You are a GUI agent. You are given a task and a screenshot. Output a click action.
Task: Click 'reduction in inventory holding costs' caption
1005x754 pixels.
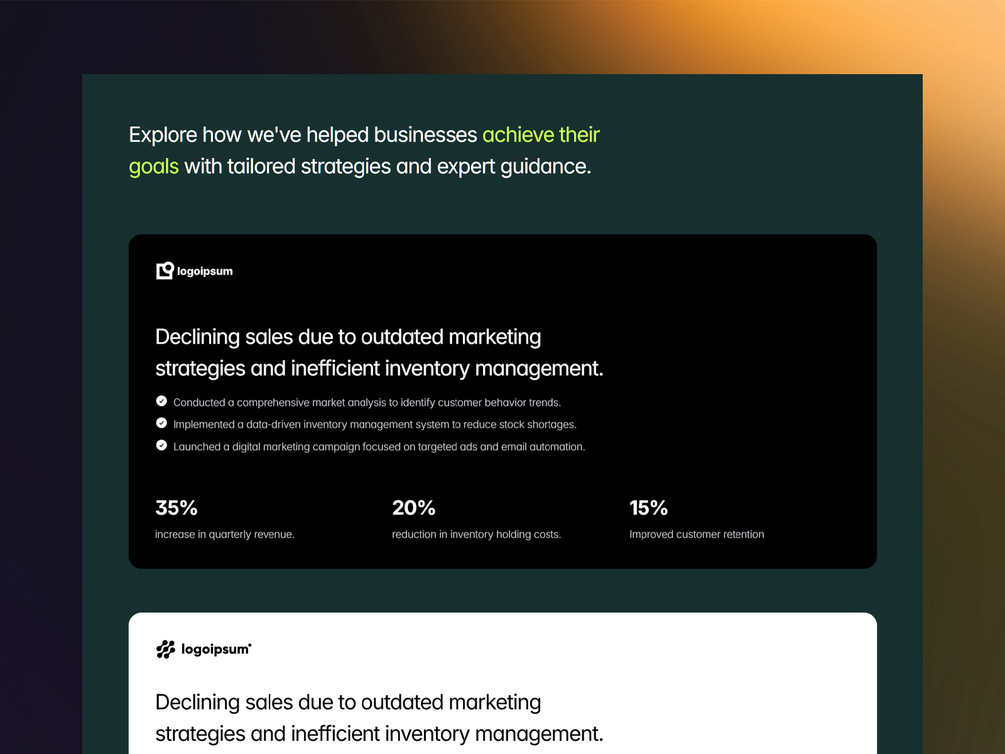pos(476,534)
